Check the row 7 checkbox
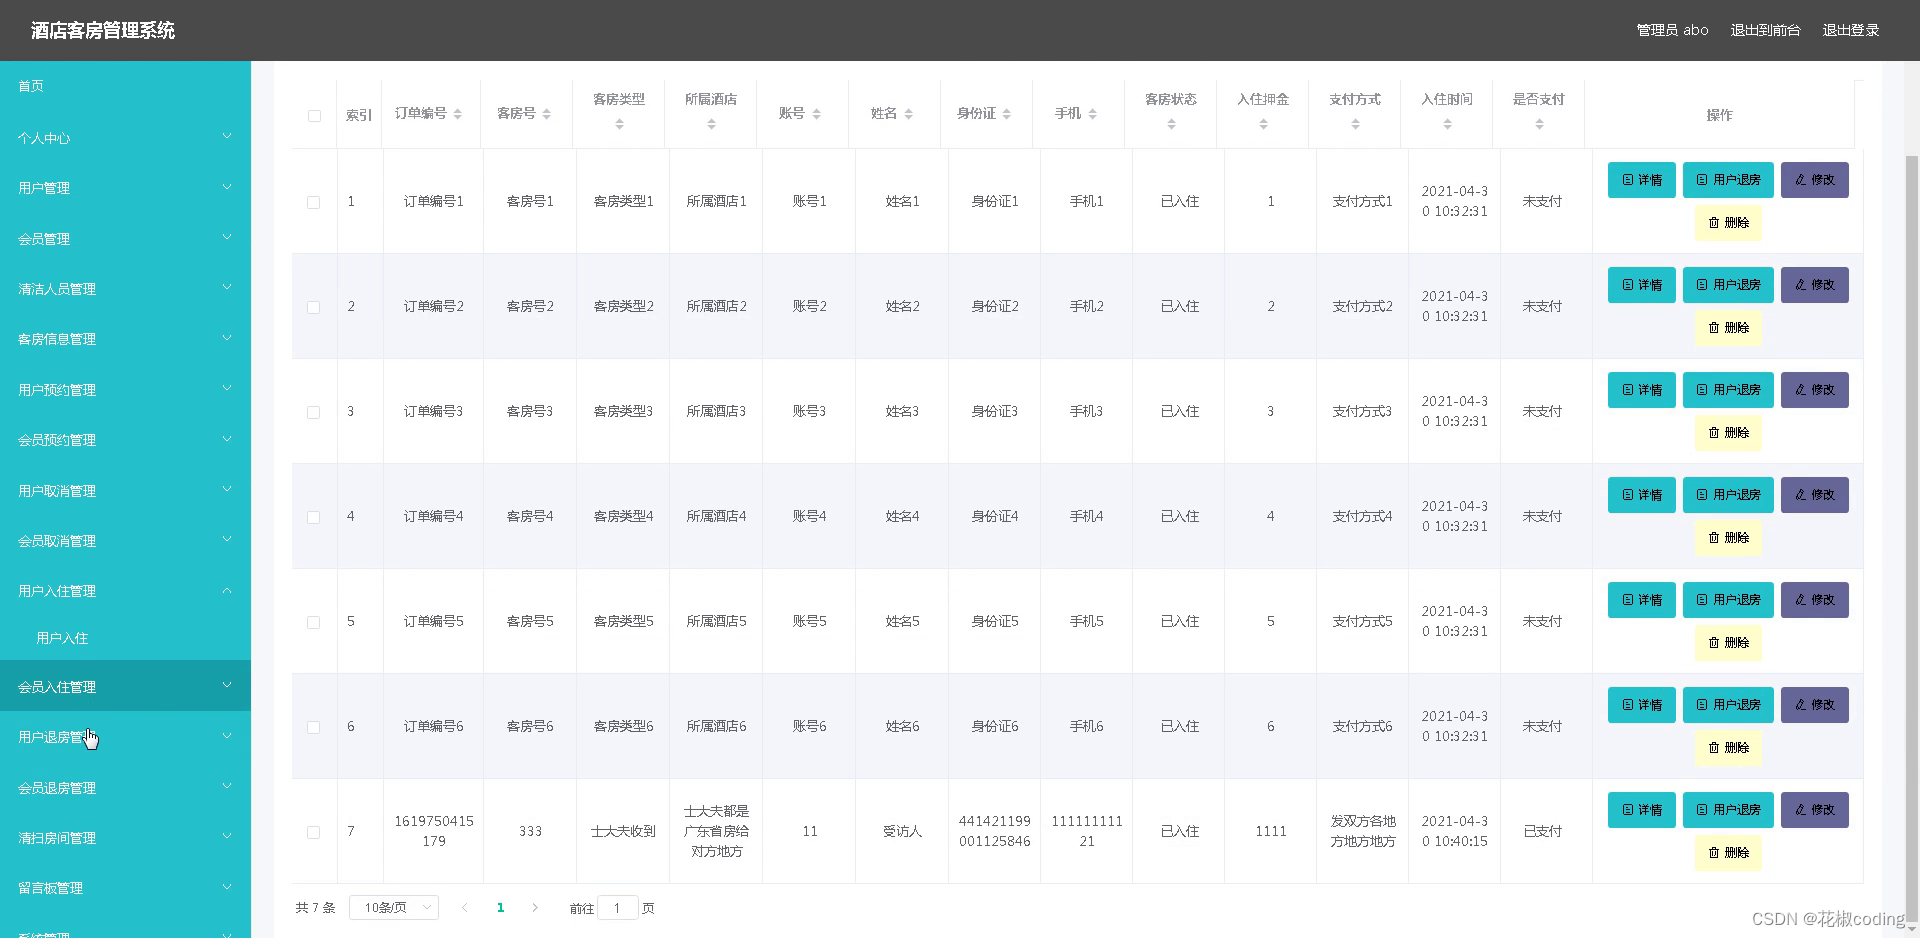The image size is (1920, 938). tap(314, 832)
